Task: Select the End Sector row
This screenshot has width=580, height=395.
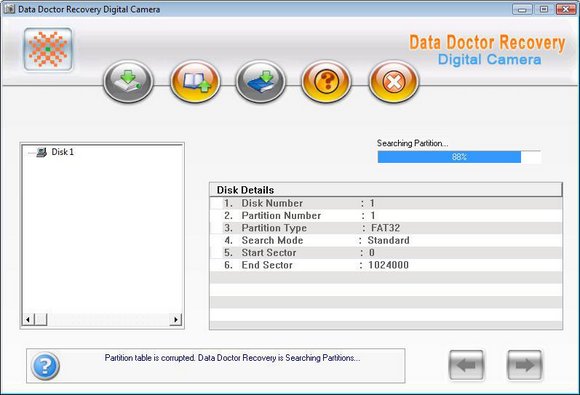Action: coord(386,265)
